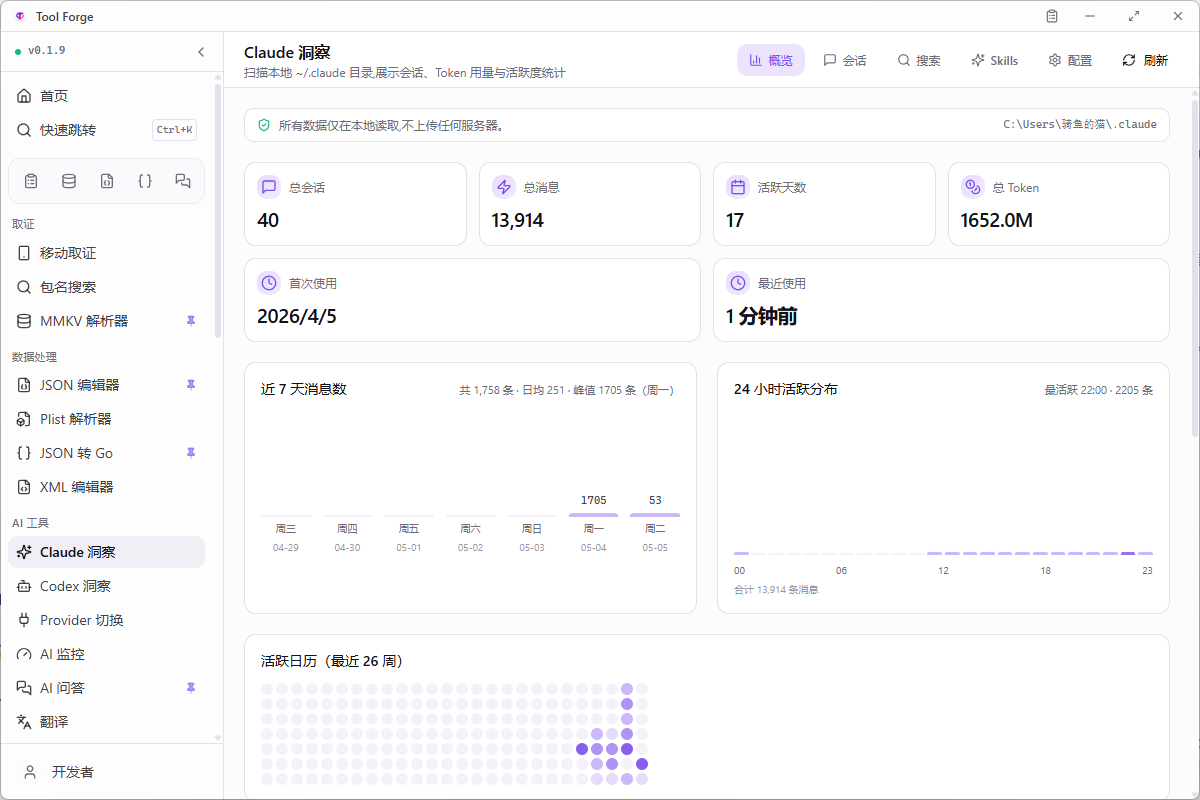Click the main content vertical scrollbar
The image size is (1200, 800).
1194,268
